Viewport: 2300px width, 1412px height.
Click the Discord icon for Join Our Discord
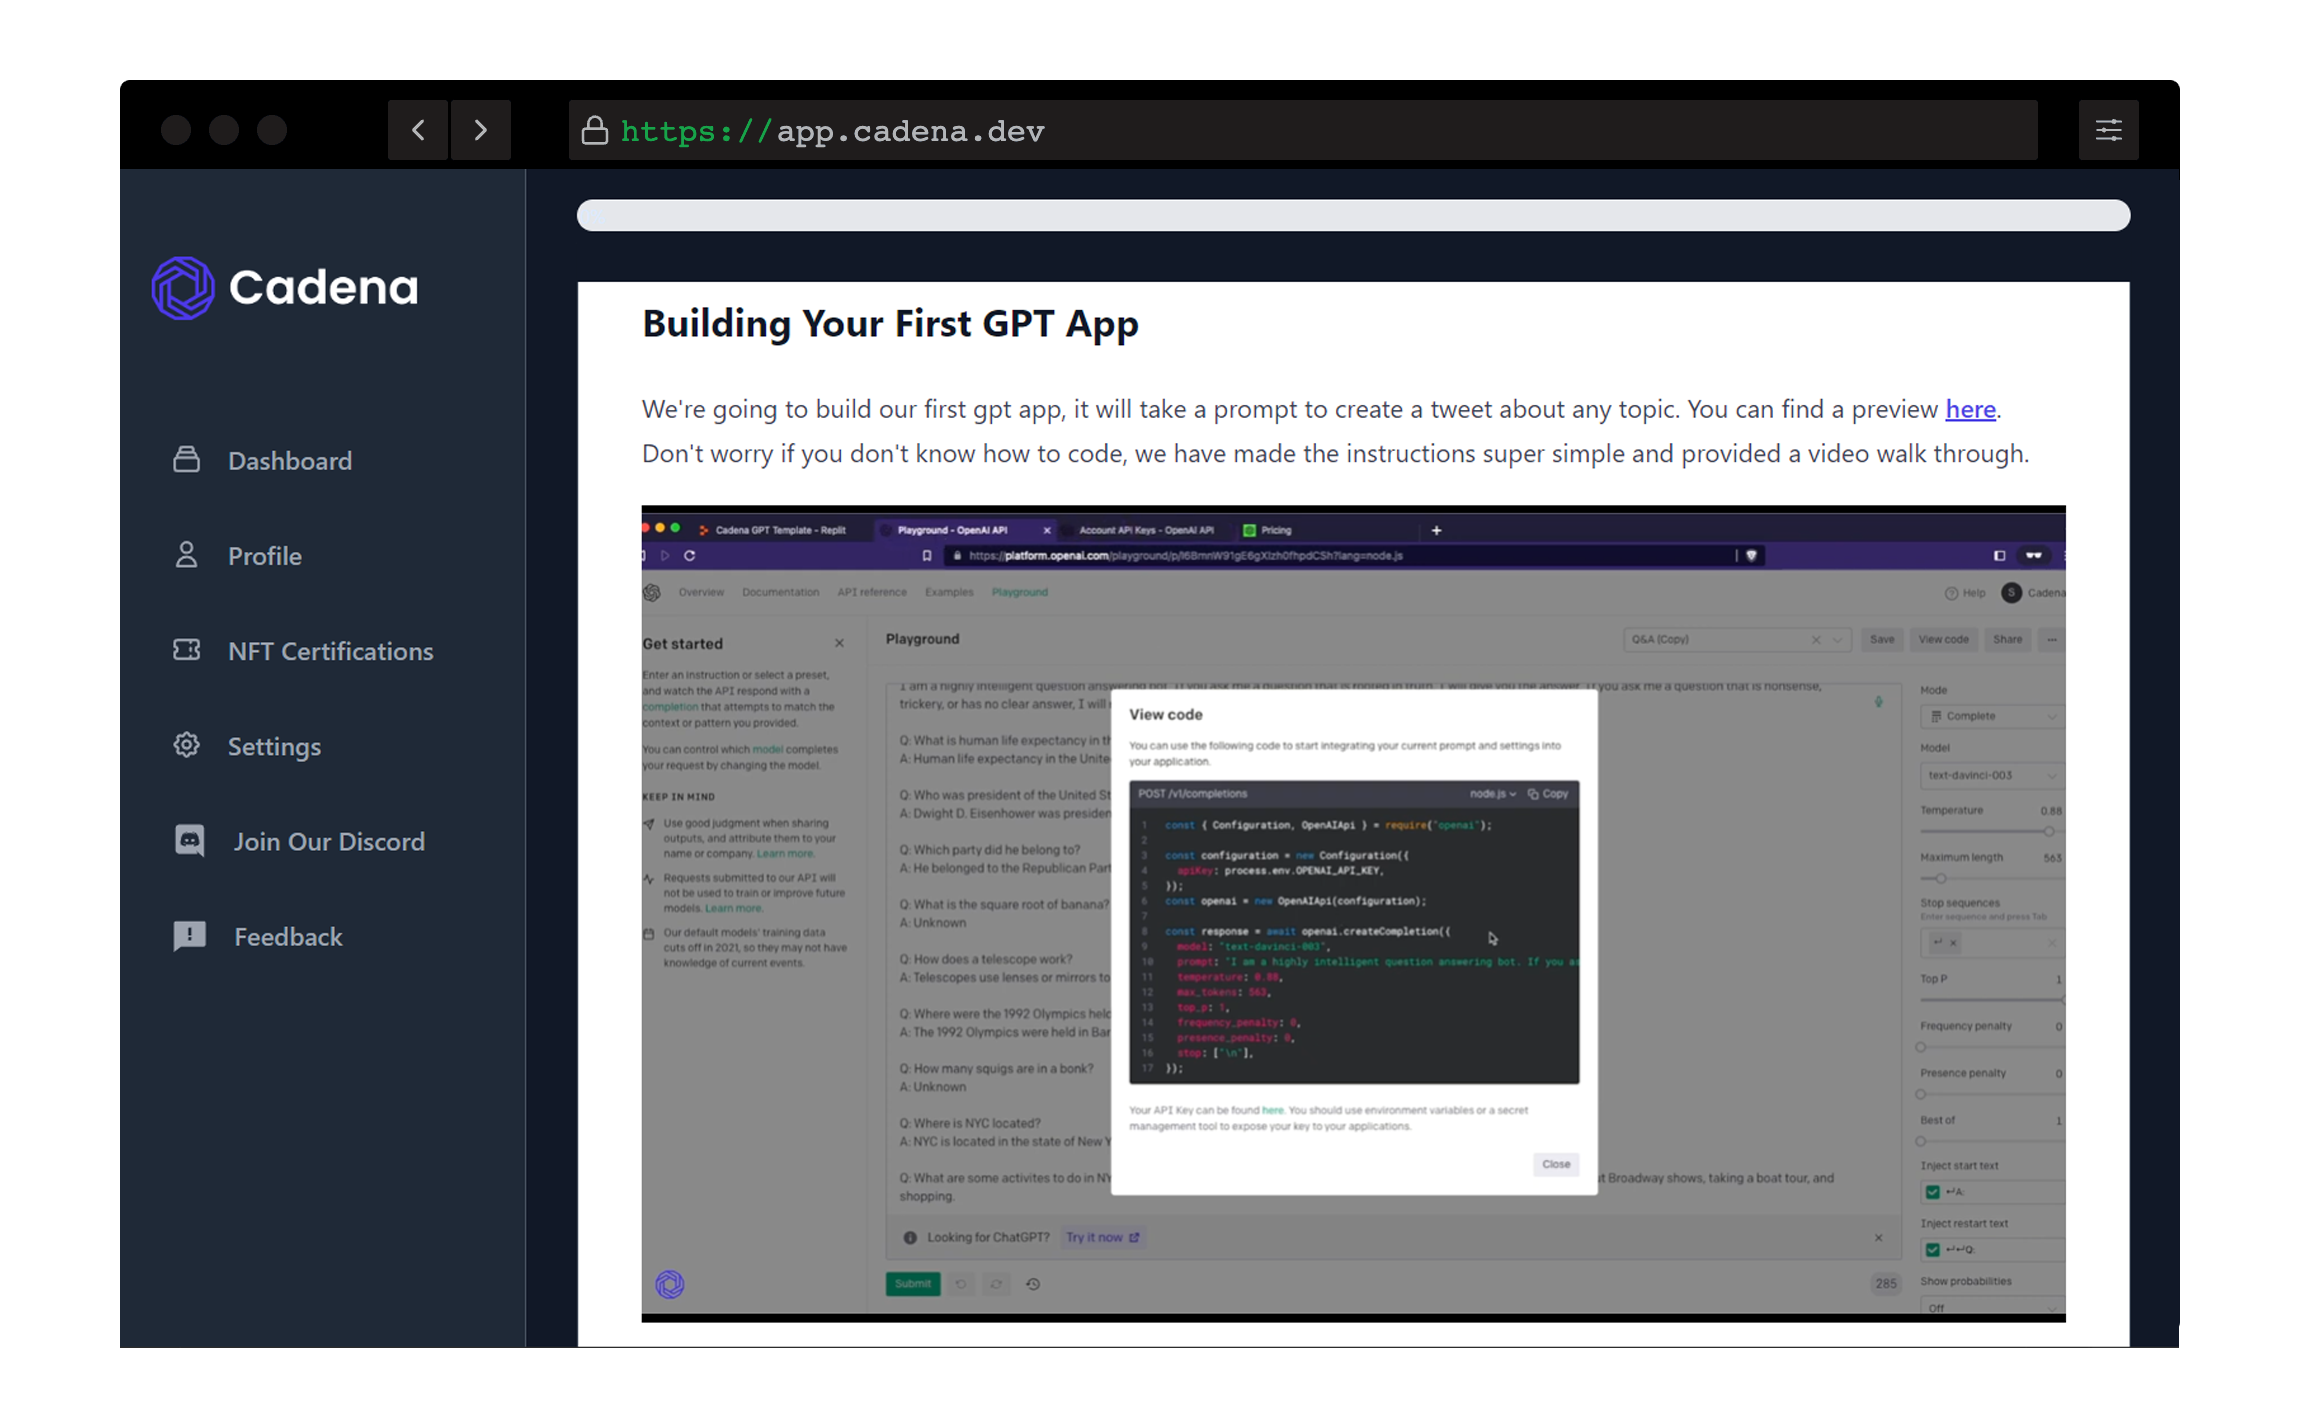pyautogui.click(x=189, y=840)
